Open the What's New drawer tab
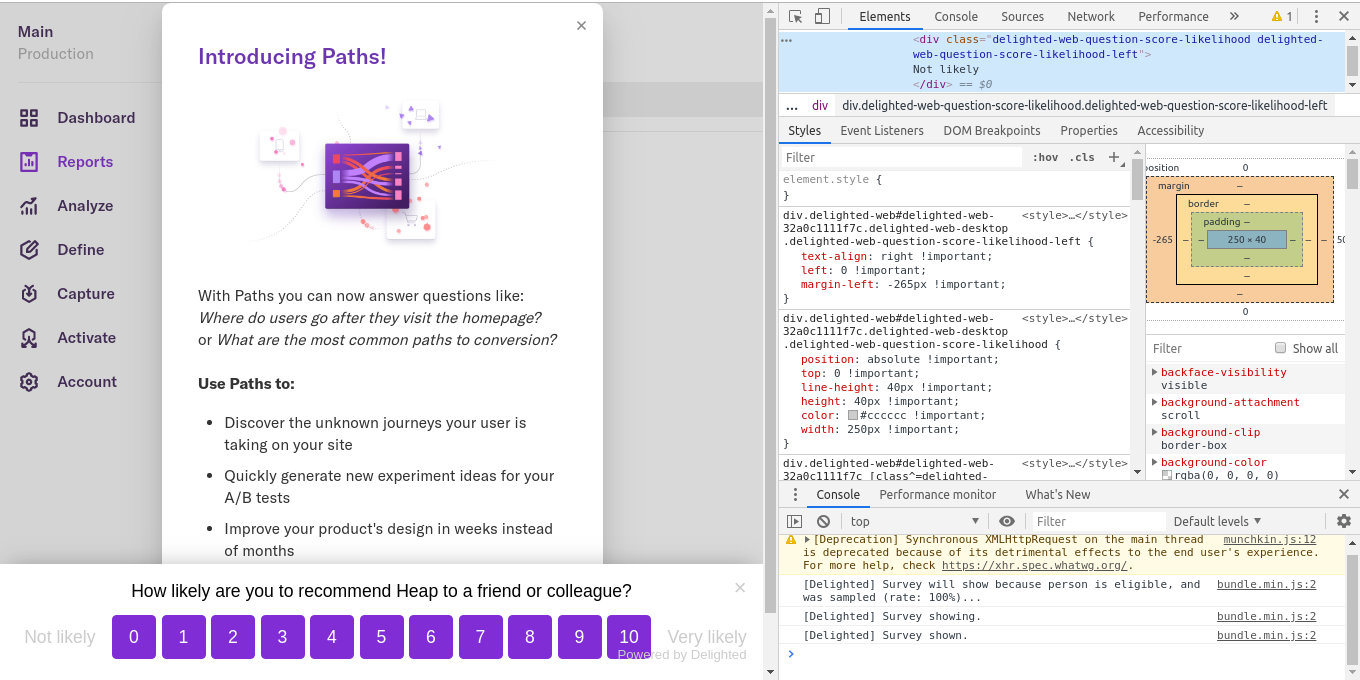 1058,495
